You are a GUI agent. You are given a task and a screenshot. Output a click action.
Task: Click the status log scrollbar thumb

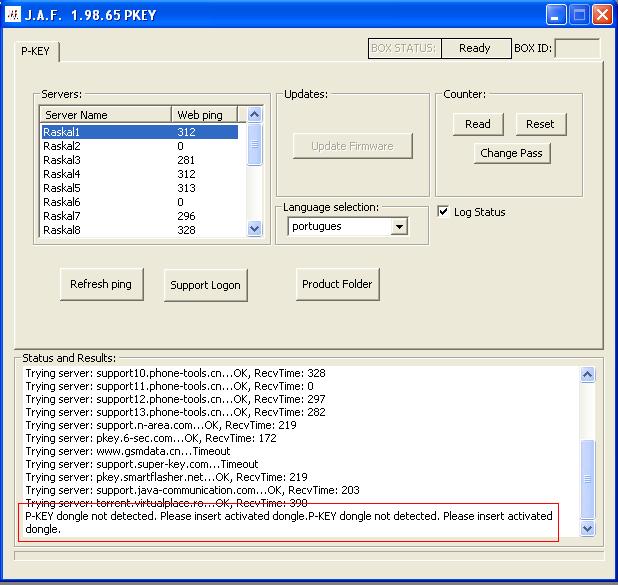coord(588,479)
